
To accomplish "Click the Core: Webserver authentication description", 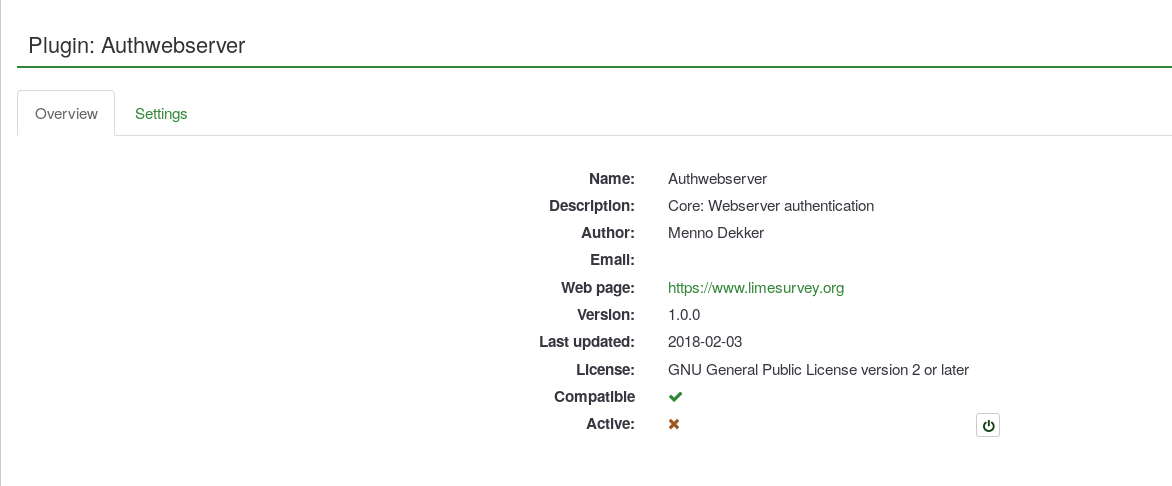I will [x=770, y=206].
